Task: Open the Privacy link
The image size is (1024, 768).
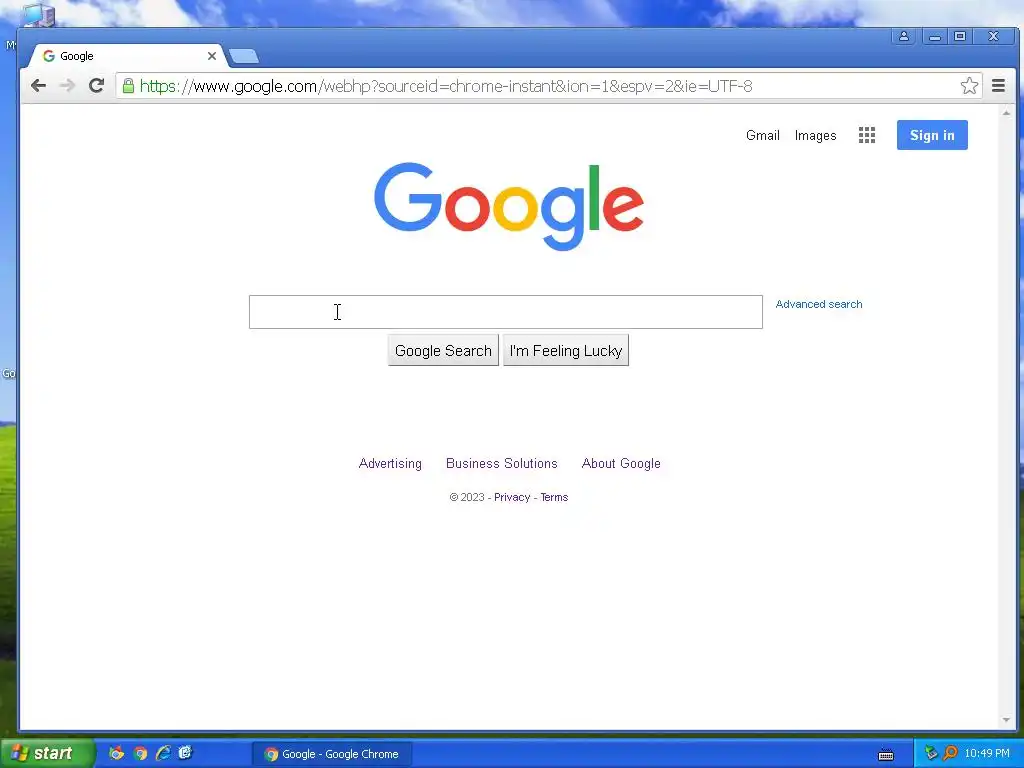Action: point(512,497)
